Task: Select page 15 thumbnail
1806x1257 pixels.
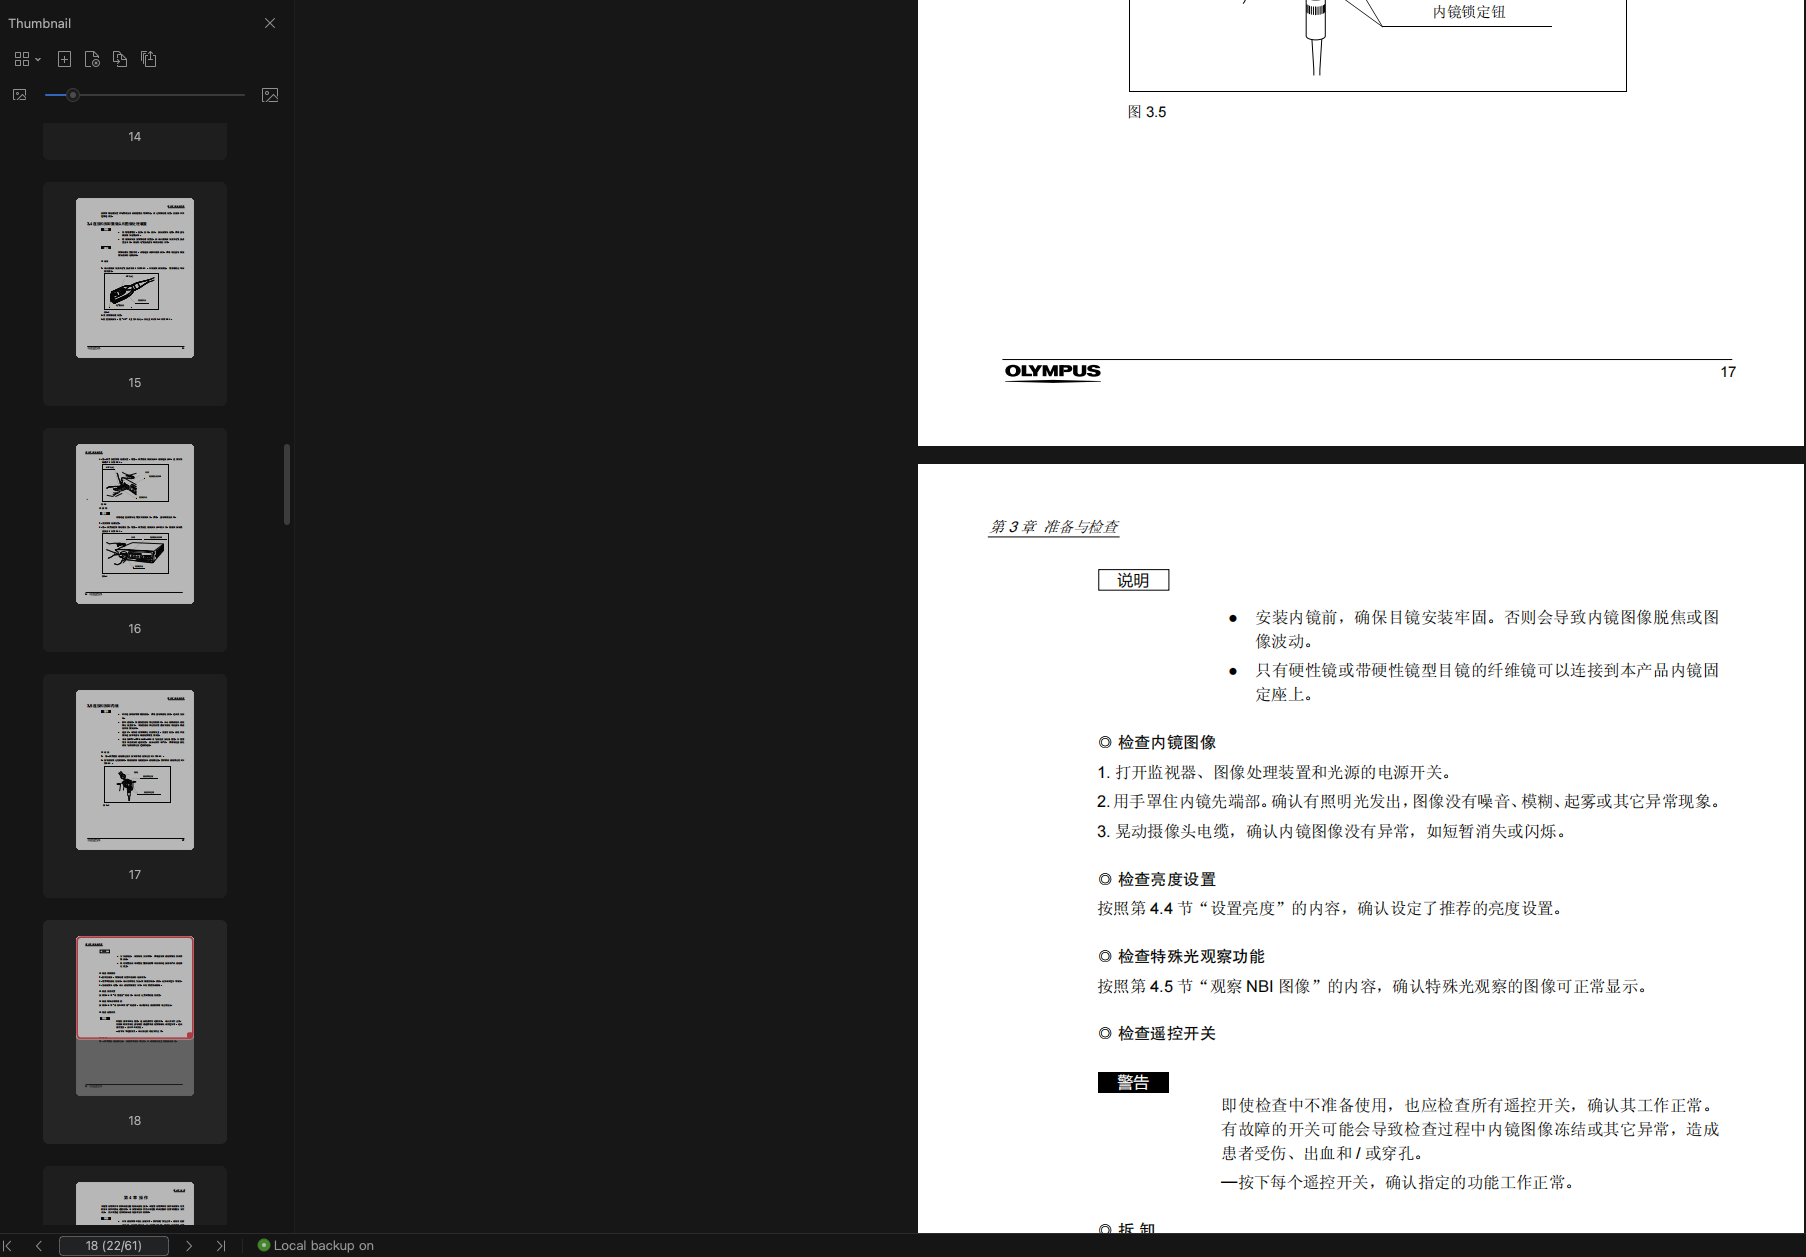Action: pos(134,277)
